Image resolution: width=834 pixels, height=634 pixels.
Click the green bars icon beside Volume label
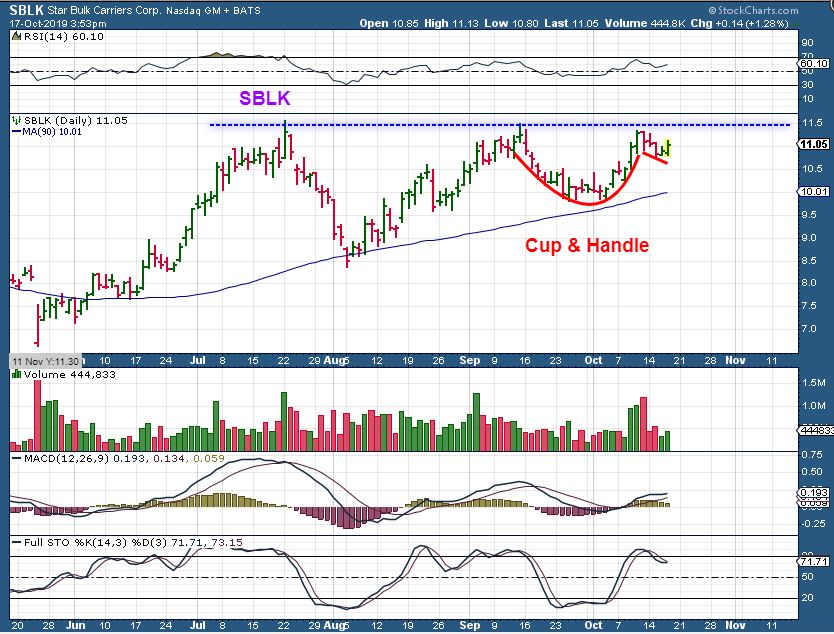click(16, 374)
